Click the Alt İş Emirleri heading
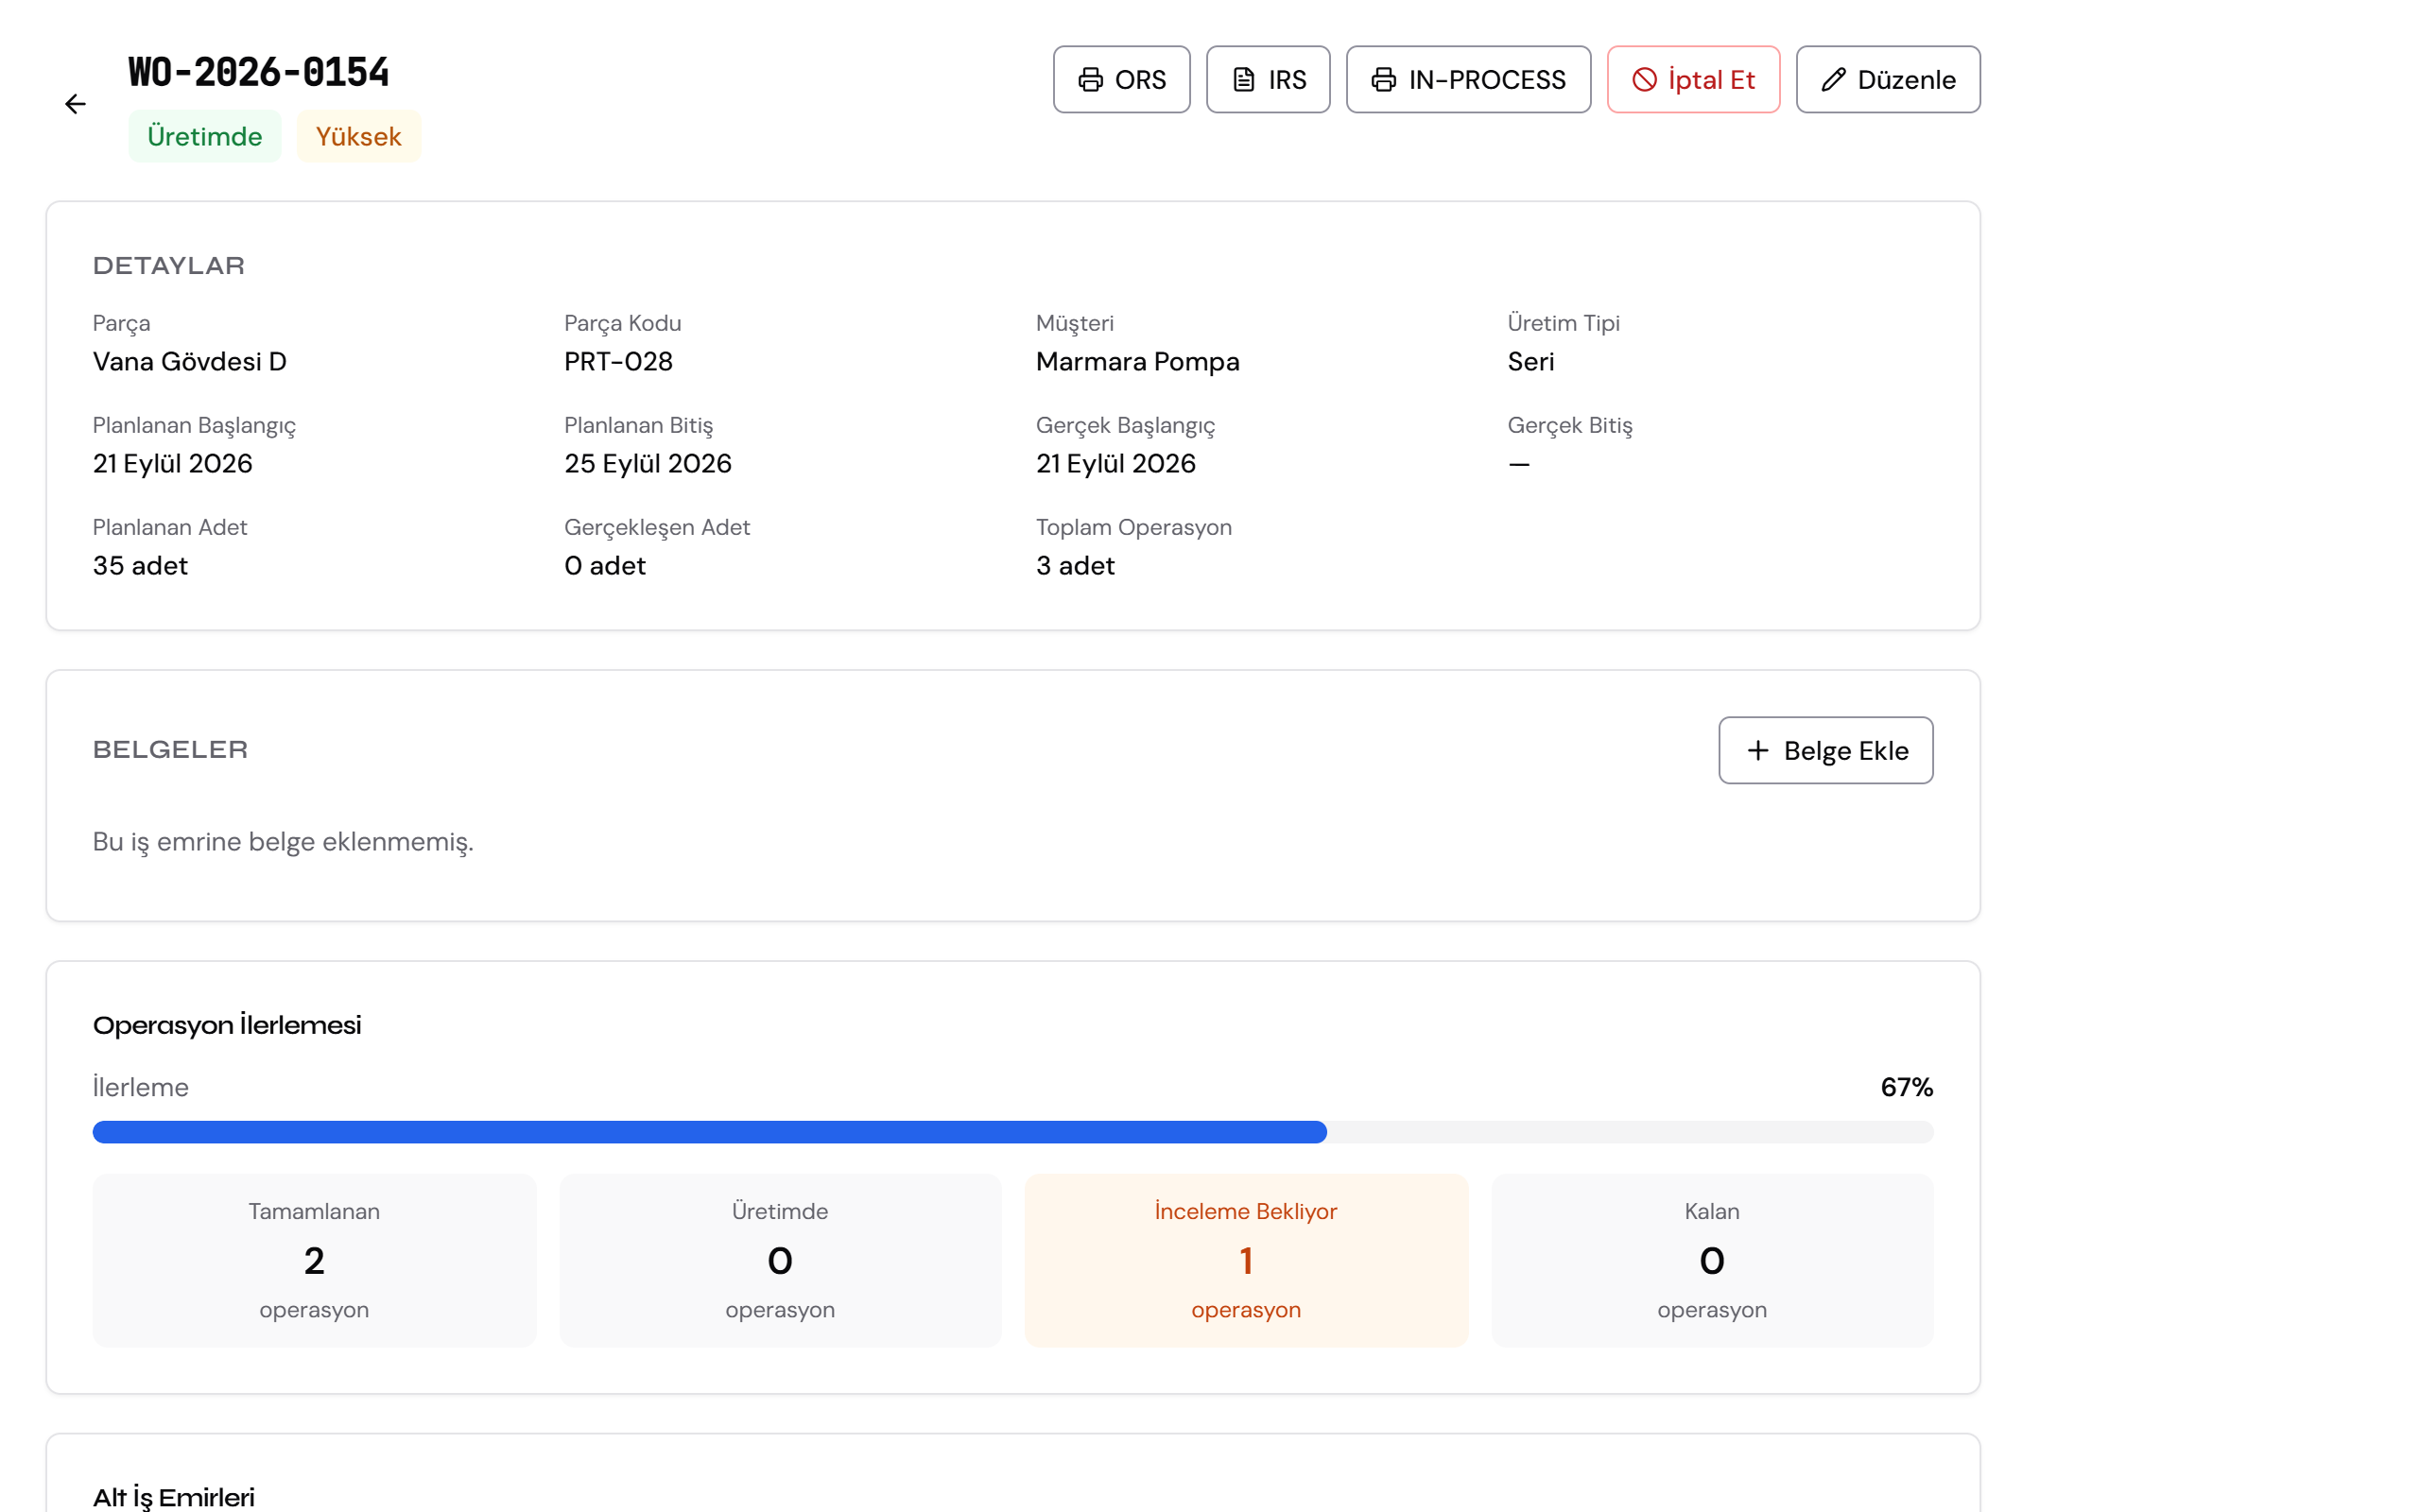 click(174, 1497)
